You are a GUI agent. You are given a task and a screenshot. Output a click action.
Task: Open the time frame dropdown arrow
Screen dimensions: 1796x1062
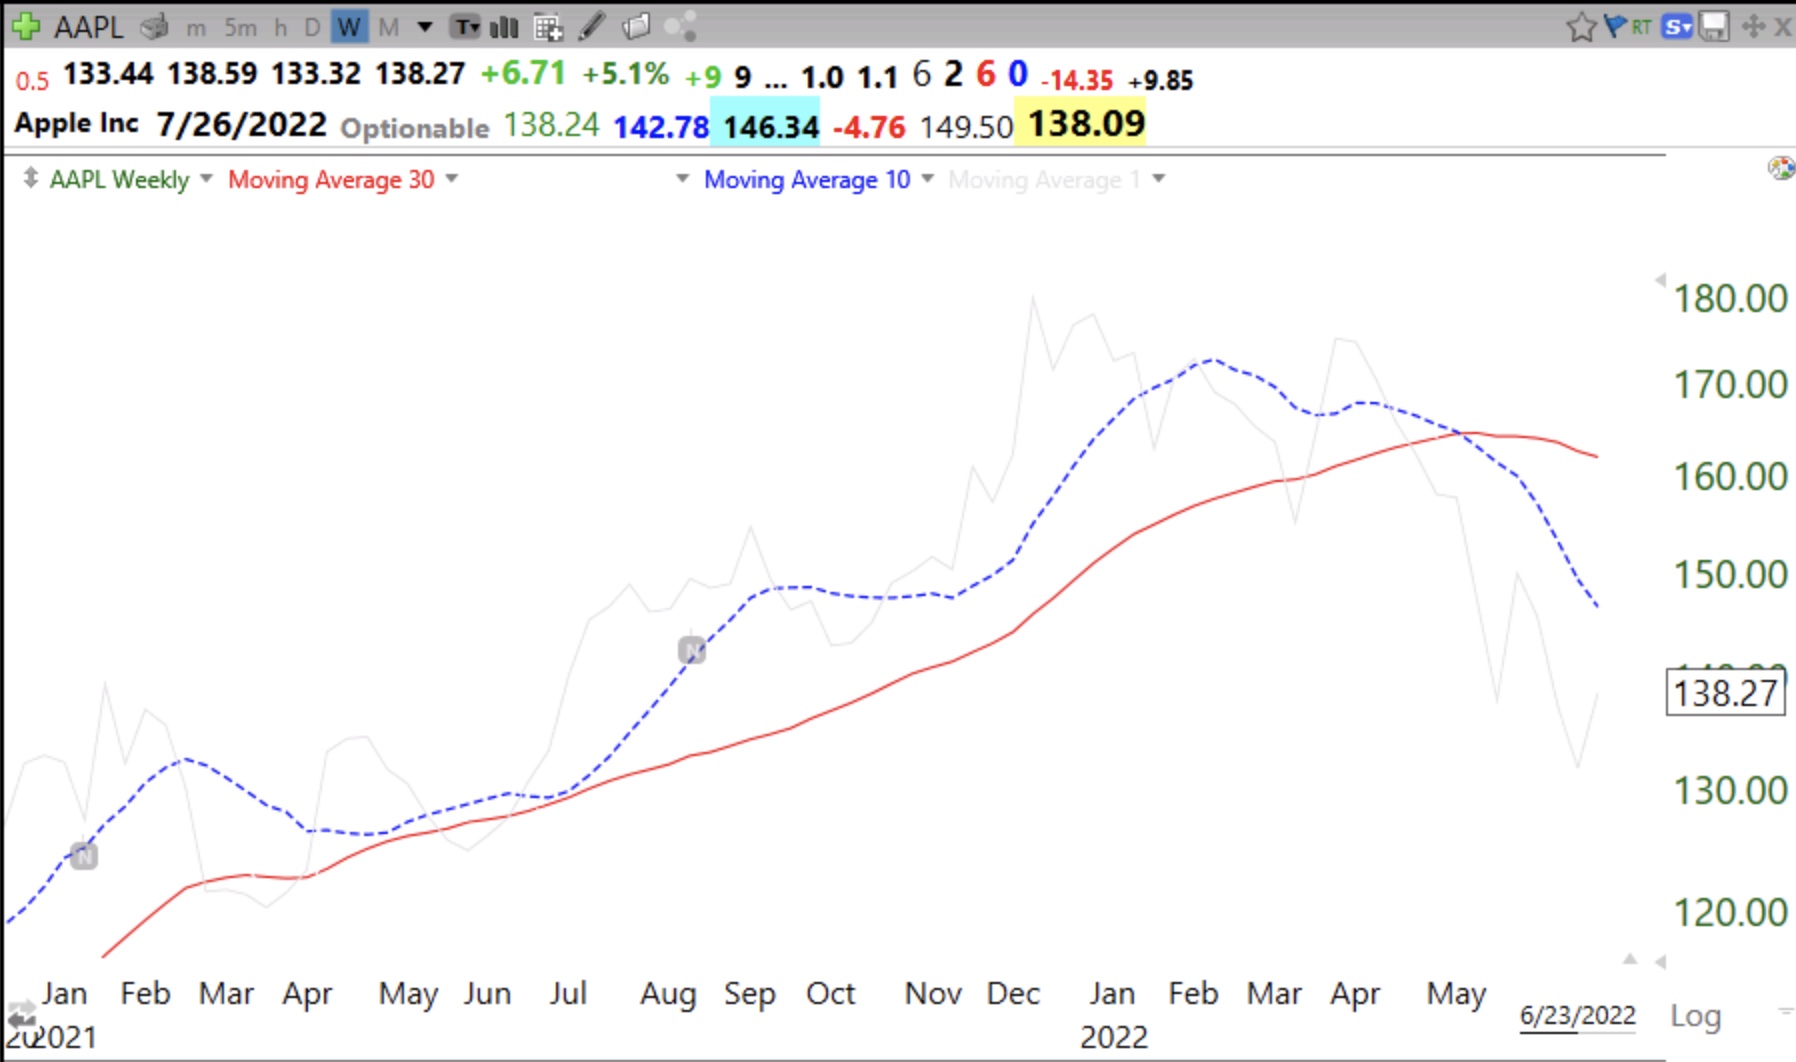click(425, 27)
